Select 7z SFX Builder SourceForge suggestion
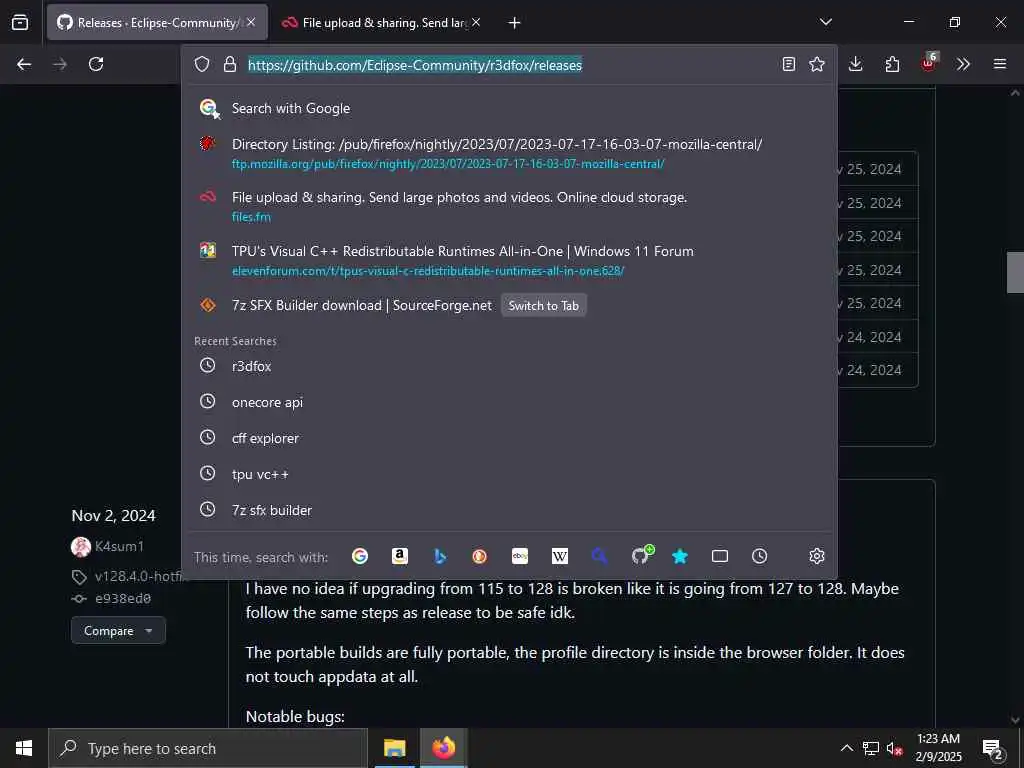The width and height of the screenshot is (1024, 768). (x=362, y=306)
